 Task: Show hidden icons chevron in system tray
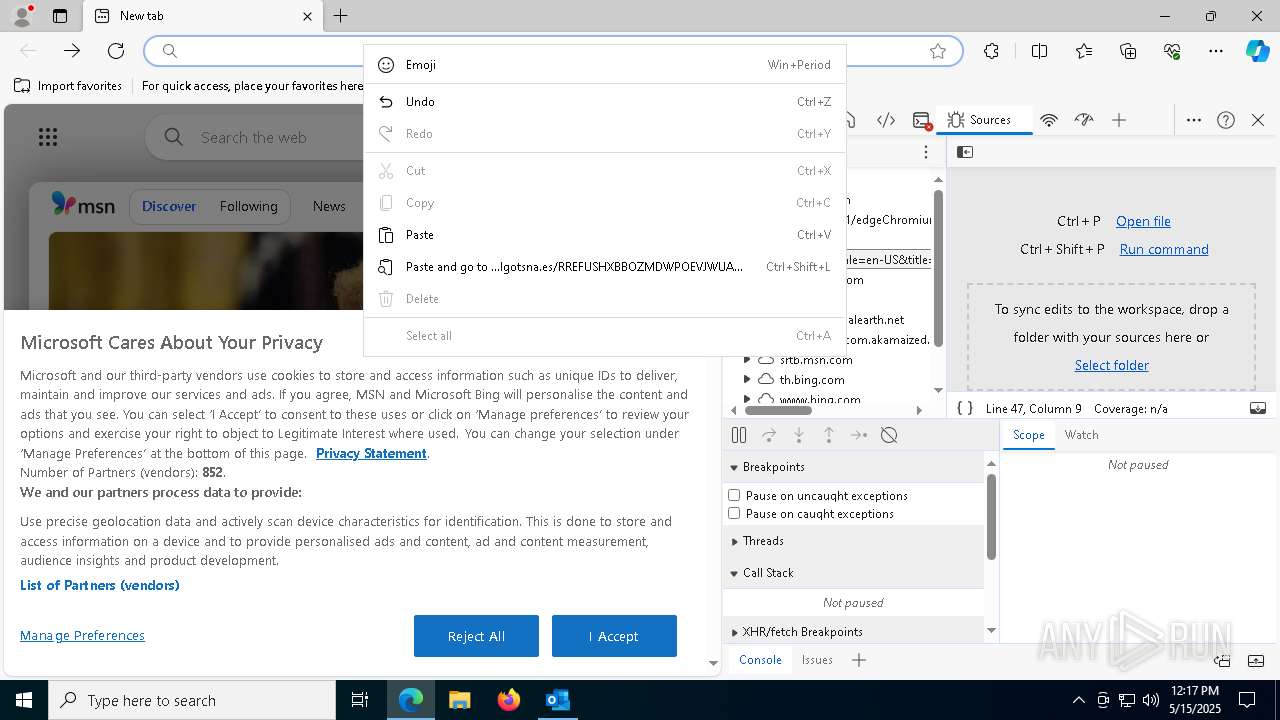(1078, 700)
